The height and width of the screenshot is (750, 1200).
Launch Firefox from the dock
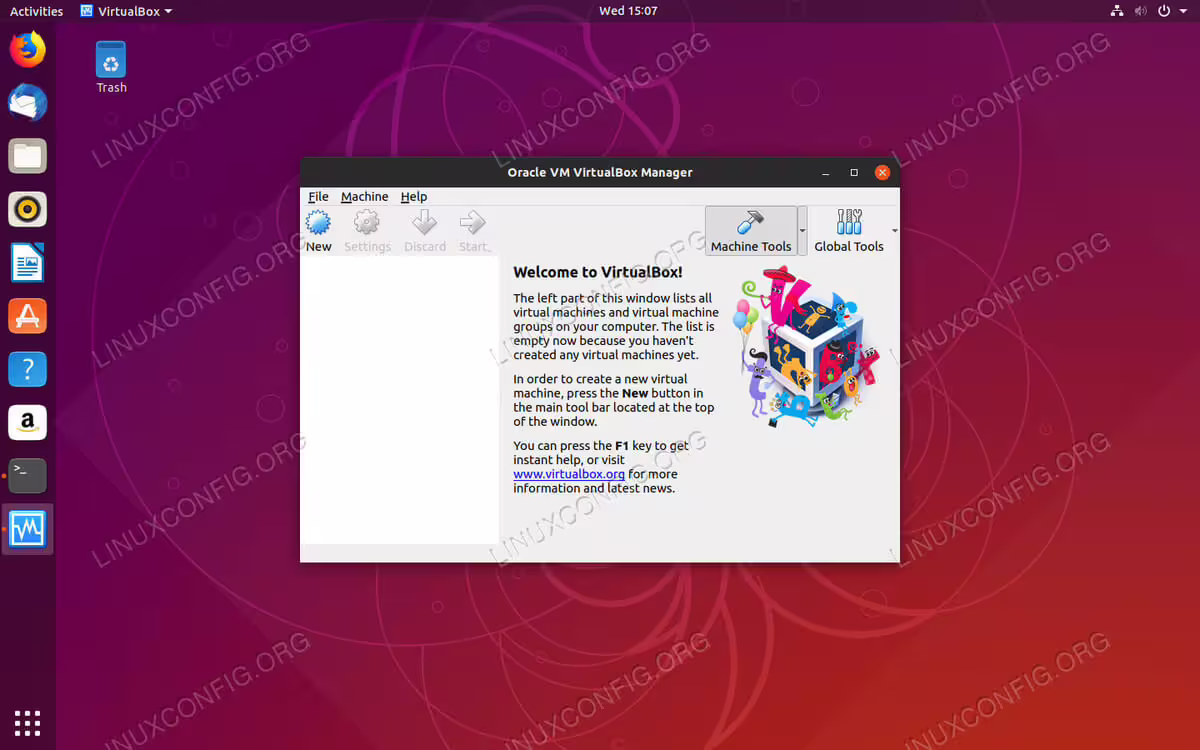coord(28,49)
